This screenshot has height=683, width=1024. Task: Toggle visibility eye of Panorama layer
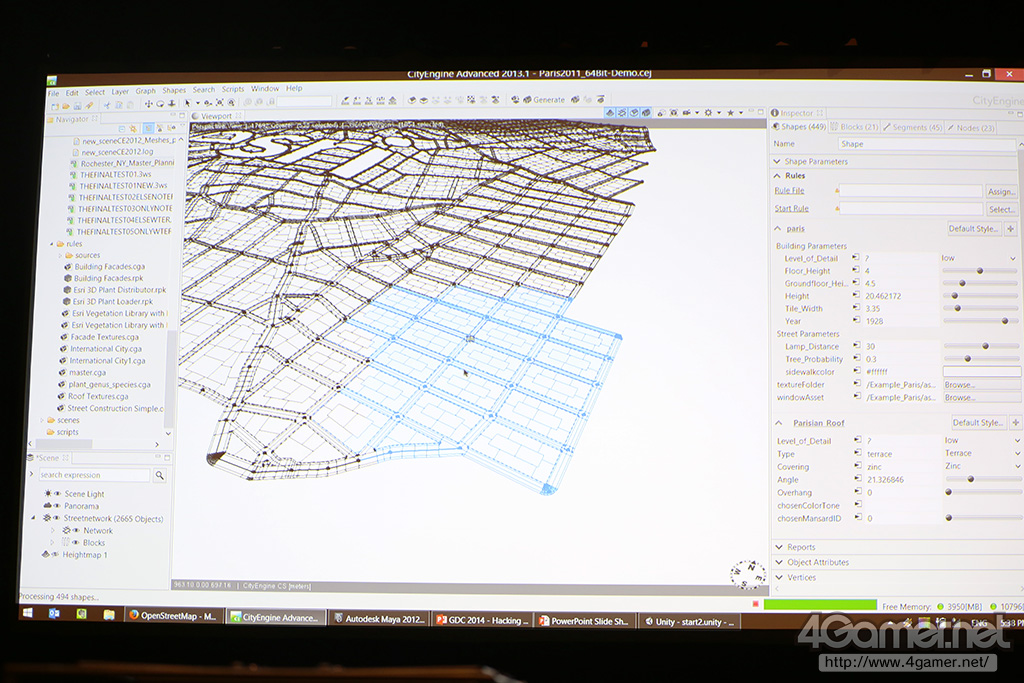(x=57, y=506)
